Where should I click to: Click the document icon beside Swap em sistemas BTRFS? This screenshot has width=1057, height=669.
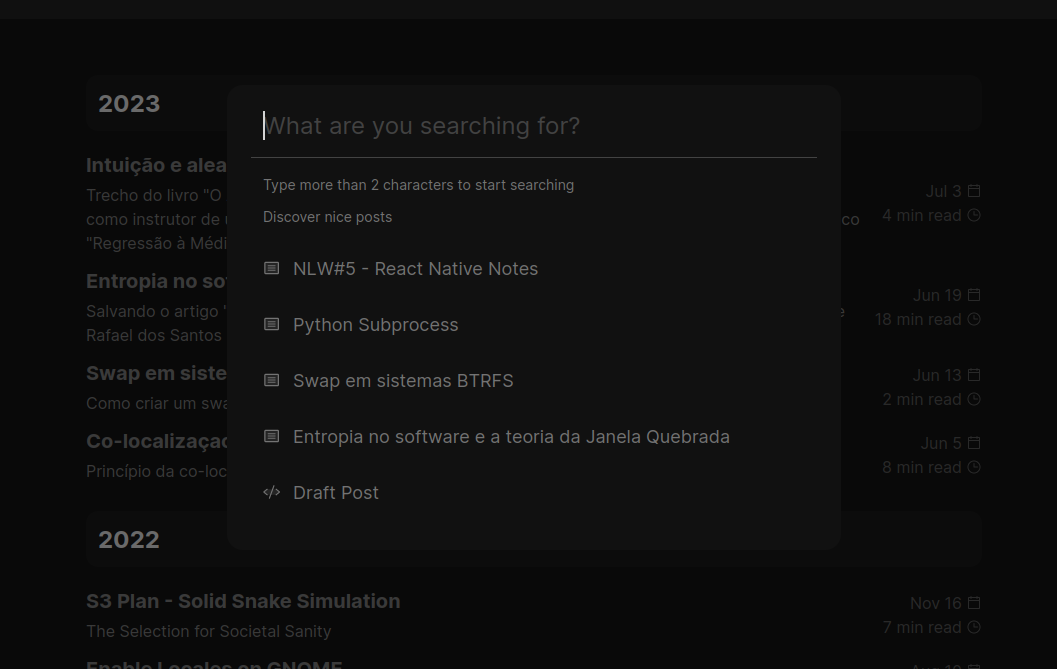[271, 381]
